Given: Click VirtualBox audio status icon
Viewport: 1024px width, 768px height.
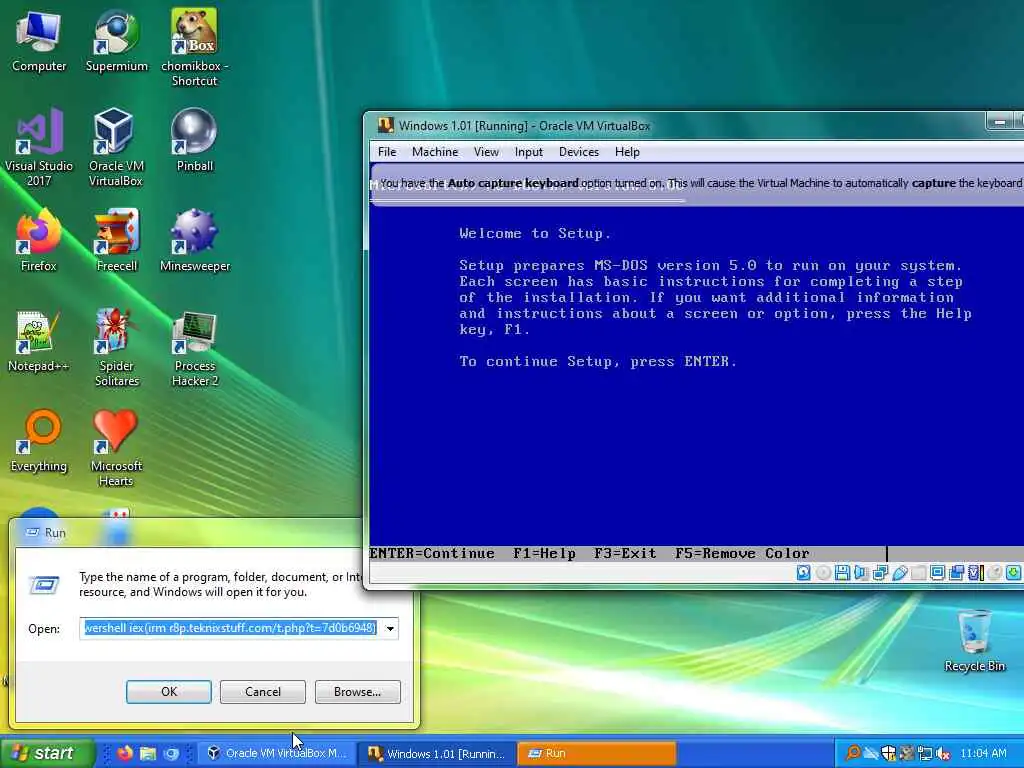Looking at the screenshot, I should pyautogui.click(x=861, y=573).
